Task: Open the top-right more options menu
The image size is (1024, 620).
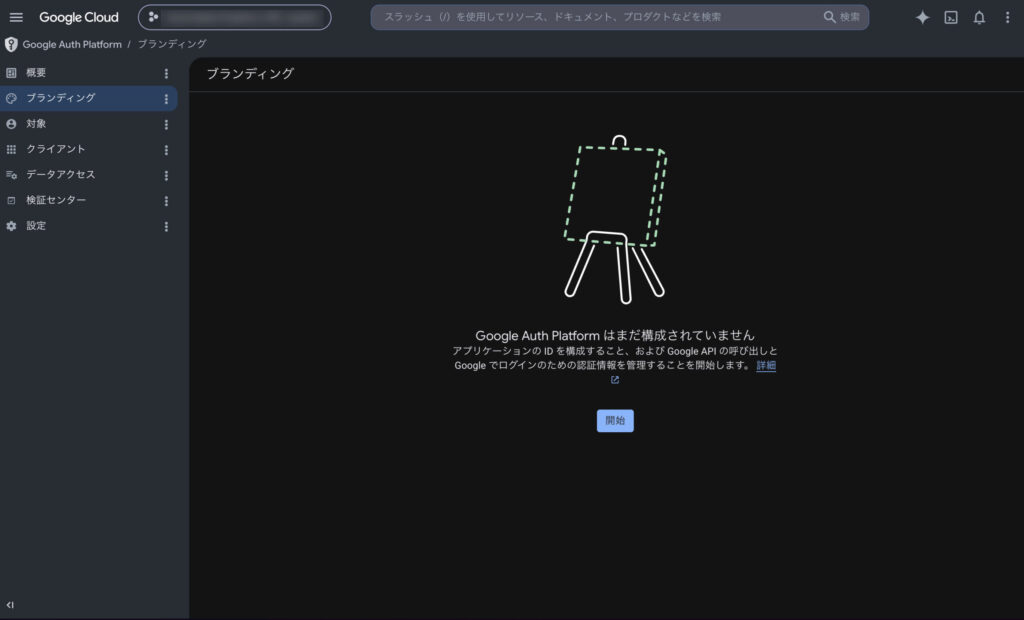Action: pos(1007,18)
